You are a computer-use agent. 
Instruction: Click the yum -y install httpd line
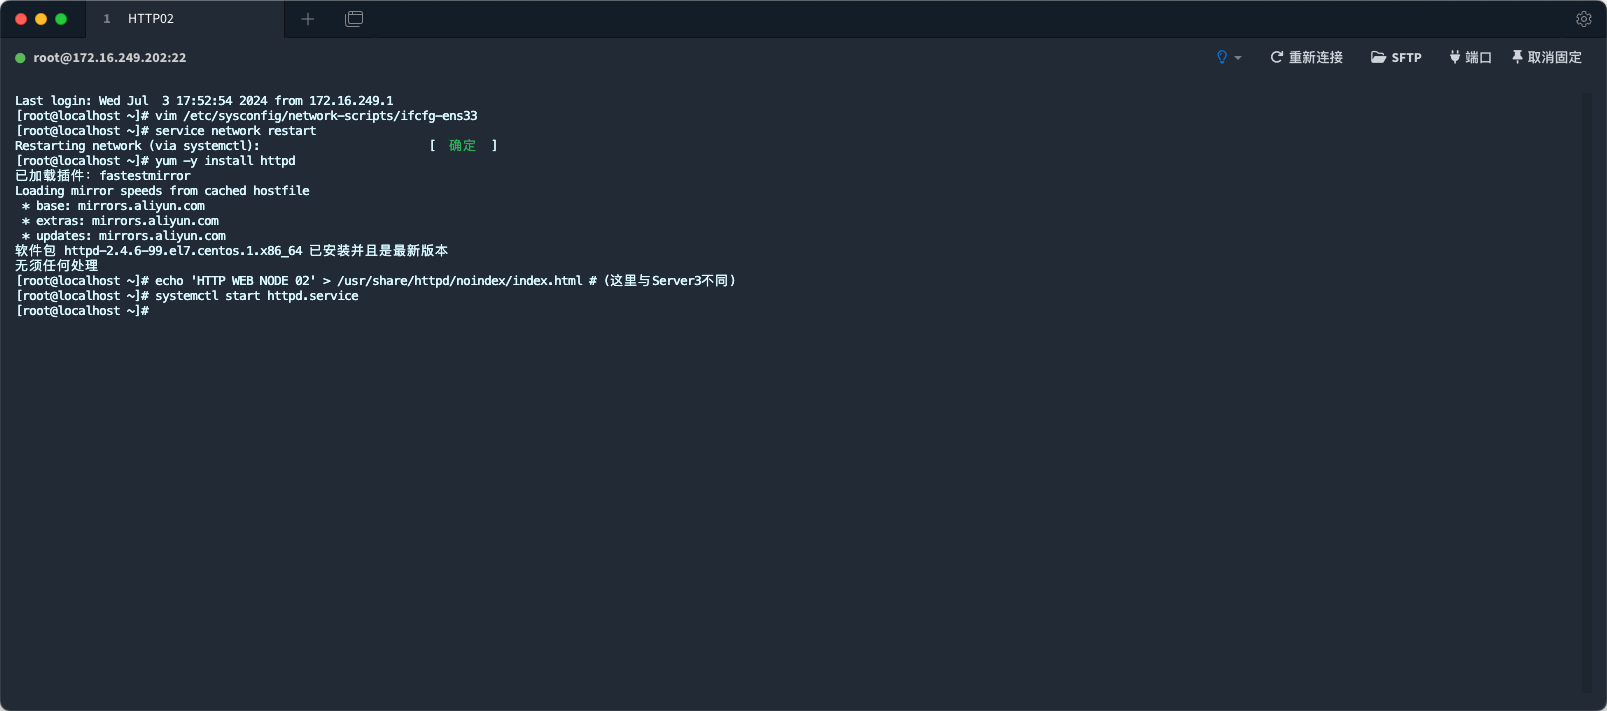click(x=225, y=161)
